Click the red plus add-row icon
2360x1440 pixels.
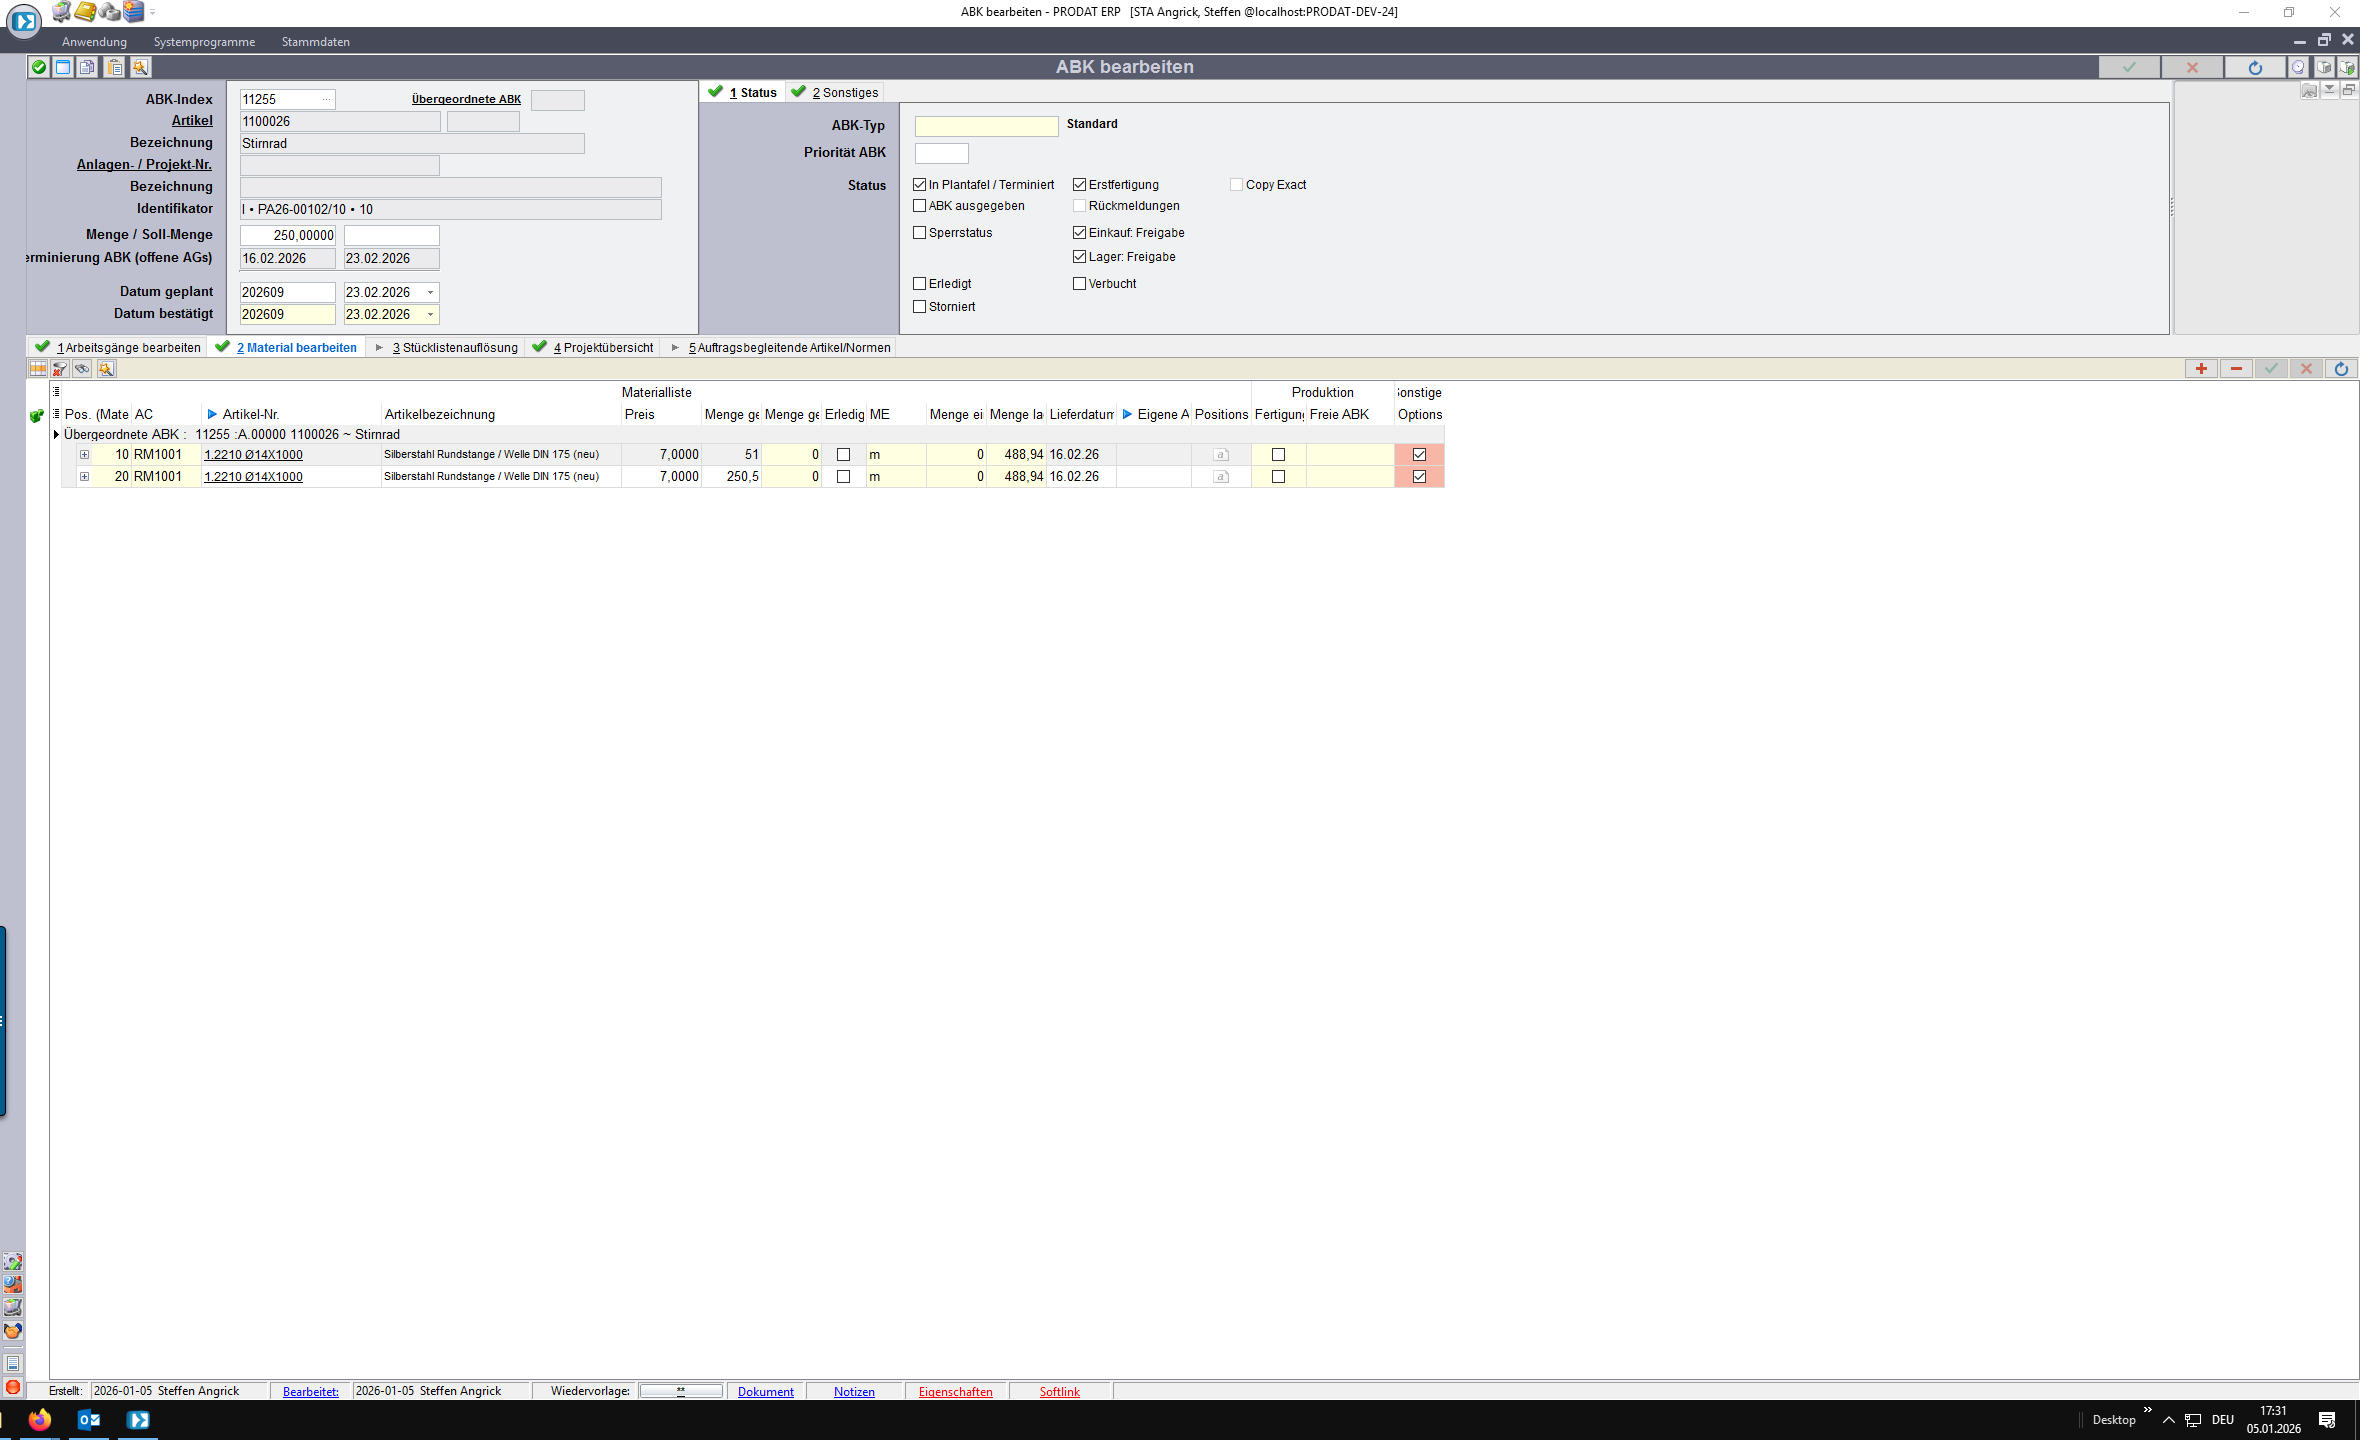click(2201, 369)
